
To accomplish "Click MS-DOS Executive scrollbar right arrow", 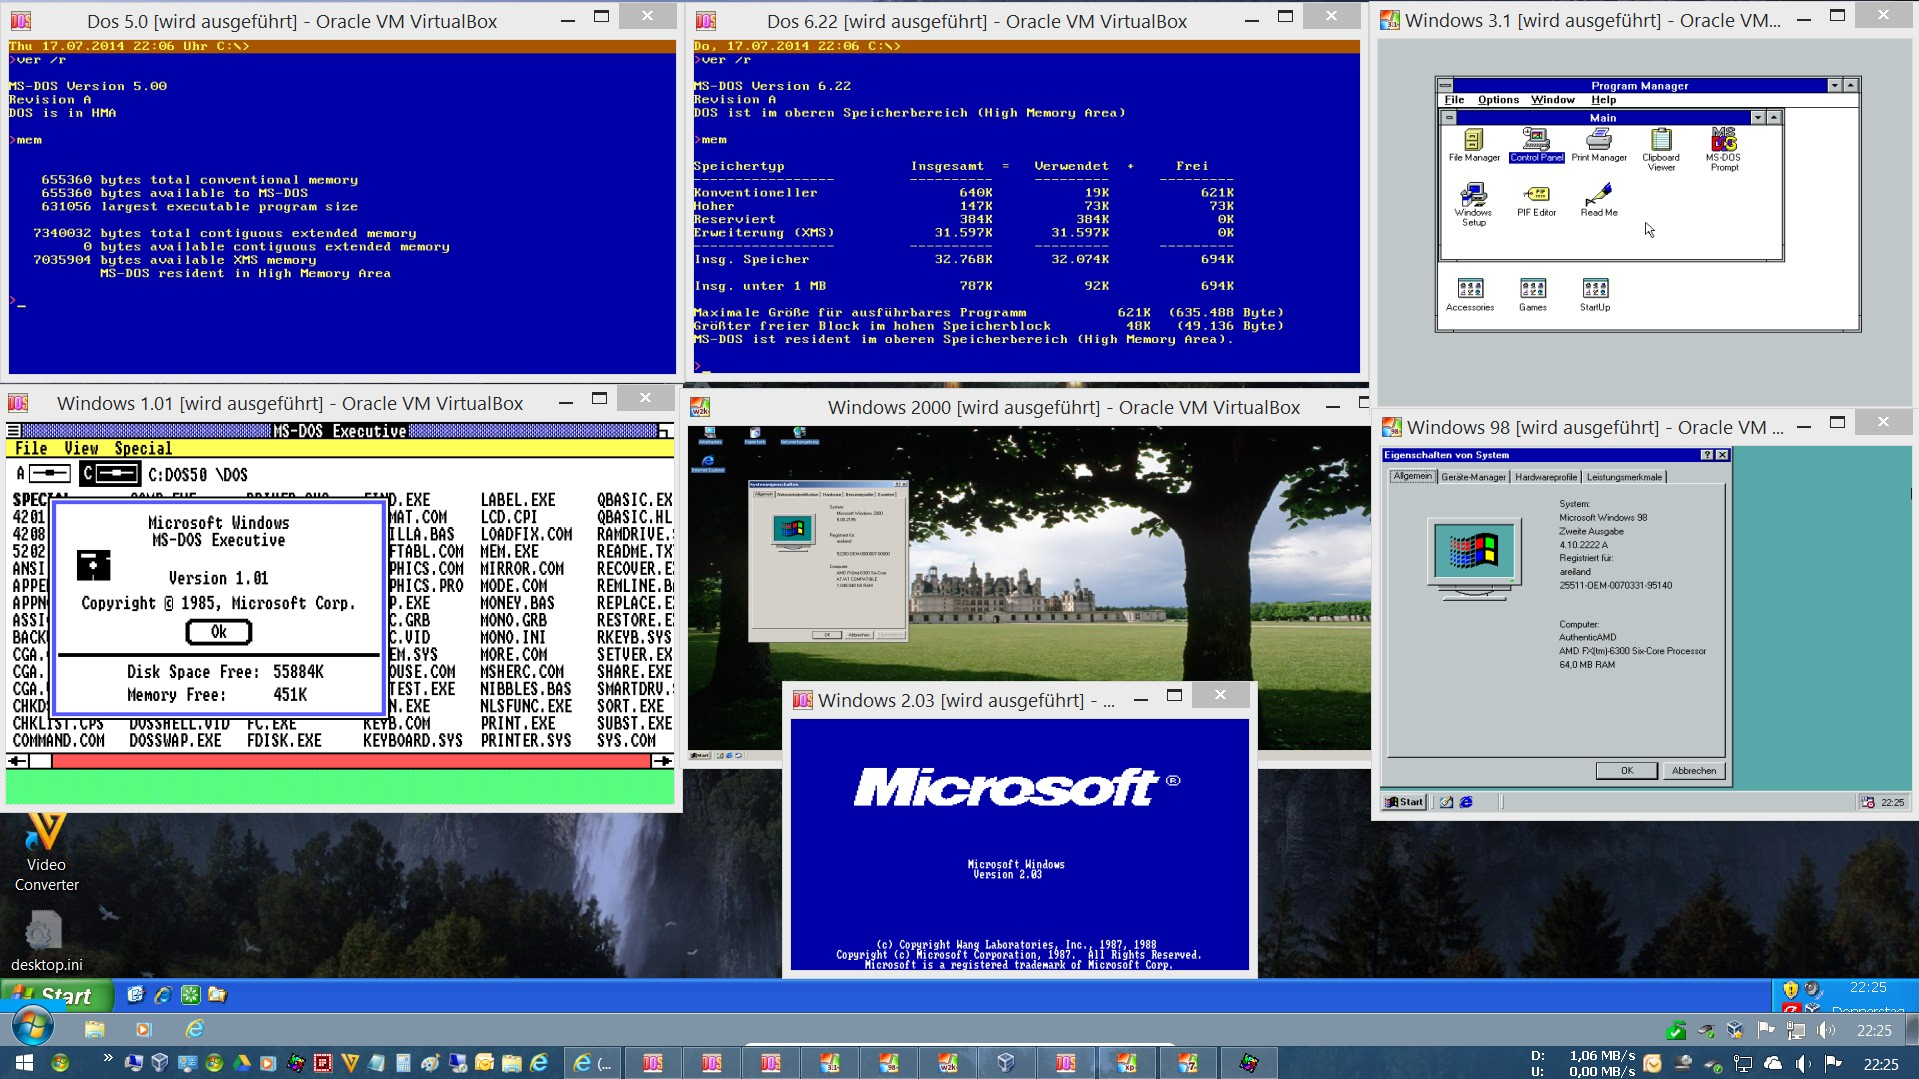I will coord(662,761).
